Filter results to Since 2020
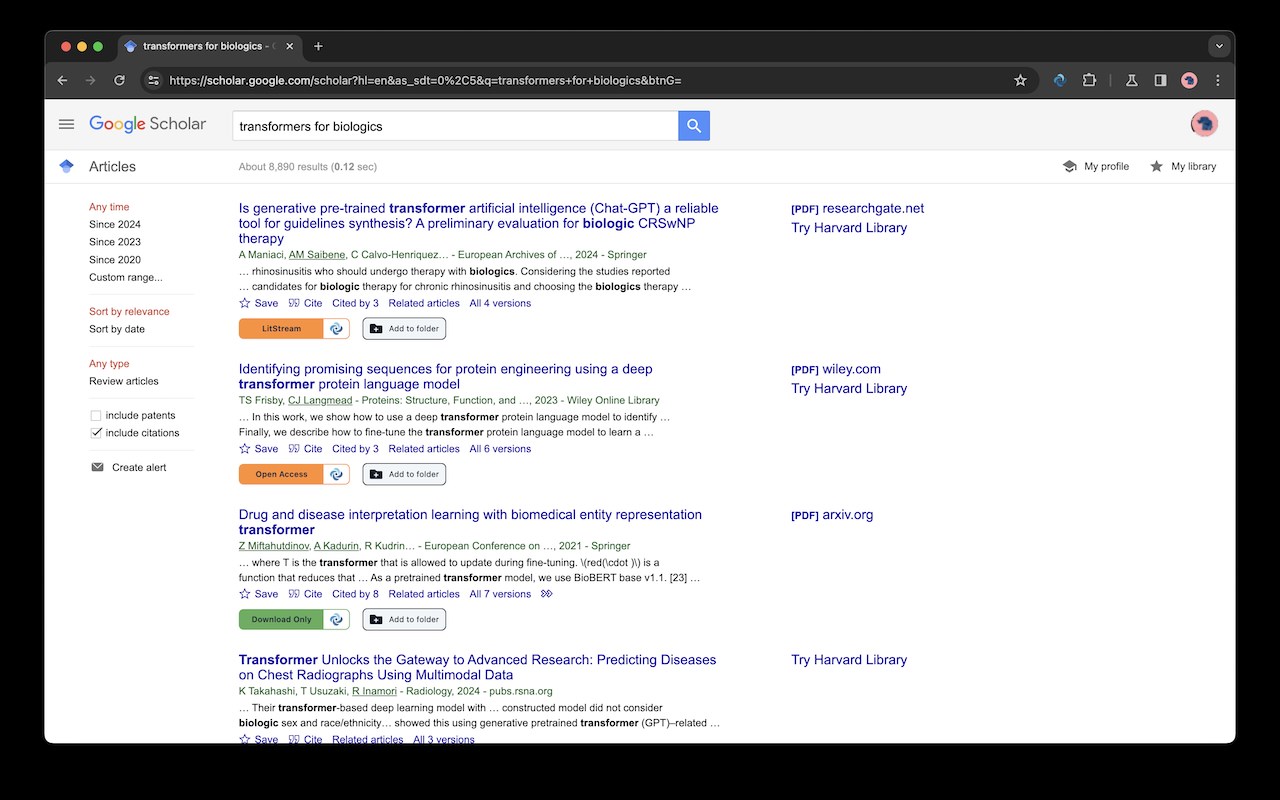This screenshot has width=1280, height=800. [x=115, y=260]
